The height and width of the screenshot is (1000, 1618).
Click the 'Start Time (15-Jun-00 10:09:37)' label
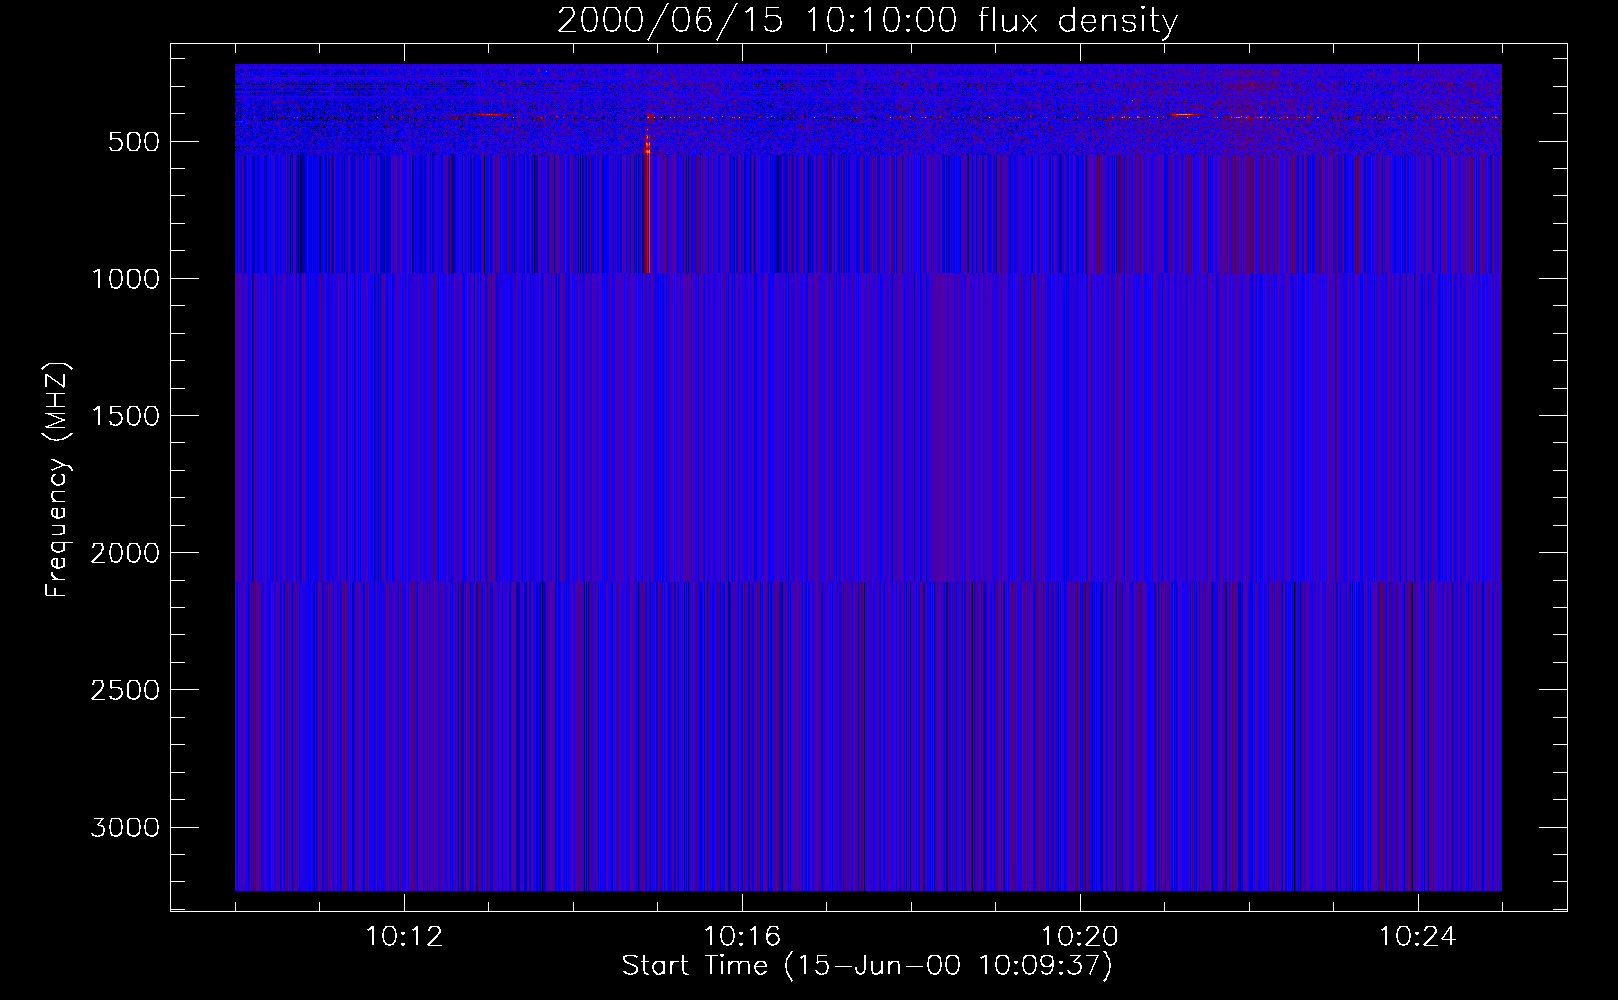point(867,966)
